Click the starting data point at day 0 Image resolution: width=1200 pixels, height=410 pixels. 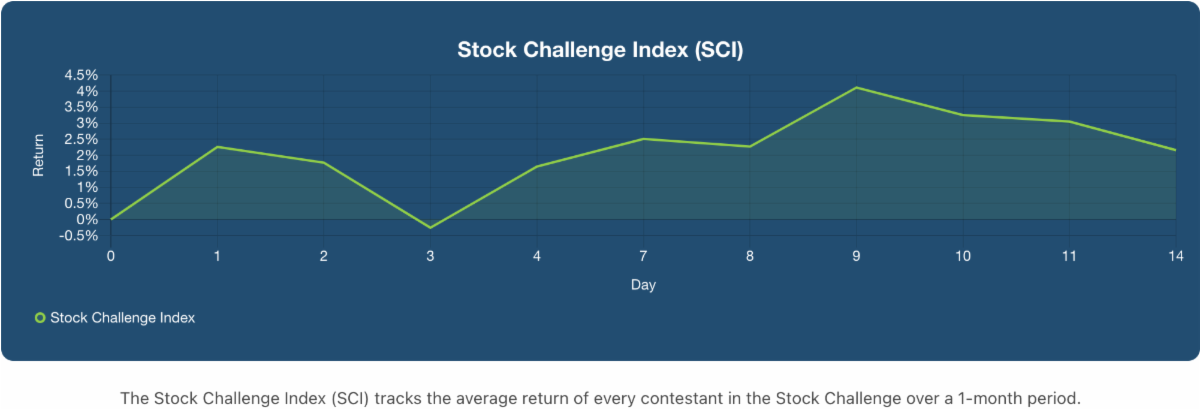pyautogui.click(x=111, y=219)
